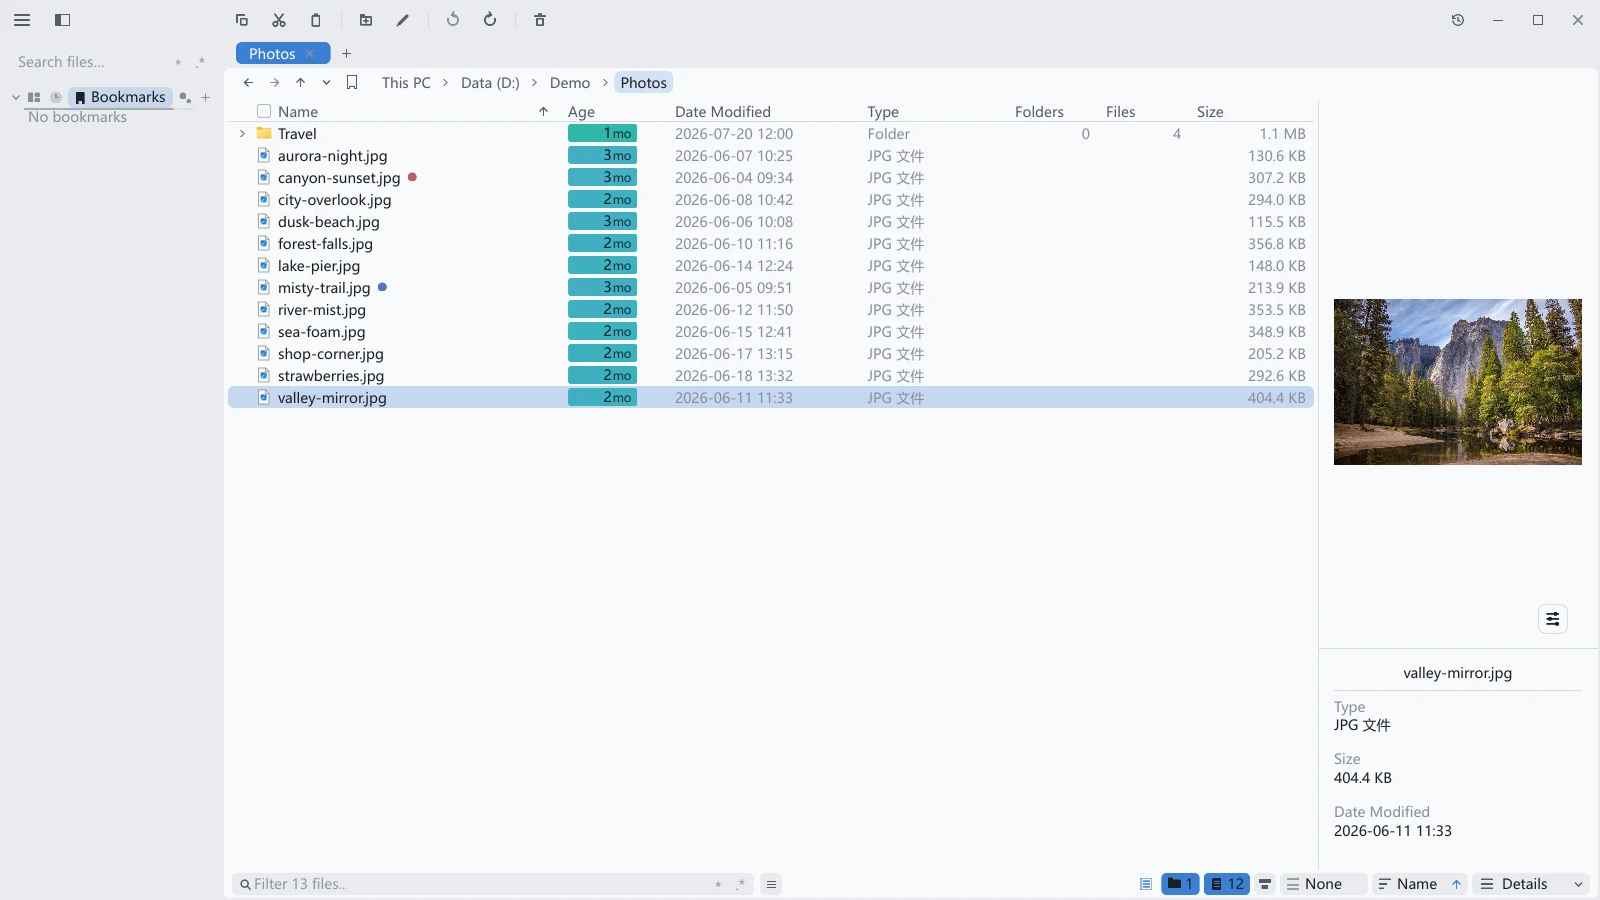Toggle regex option in search box
1600x900 pixels.
pyautogui.click(x=201, y=62)
